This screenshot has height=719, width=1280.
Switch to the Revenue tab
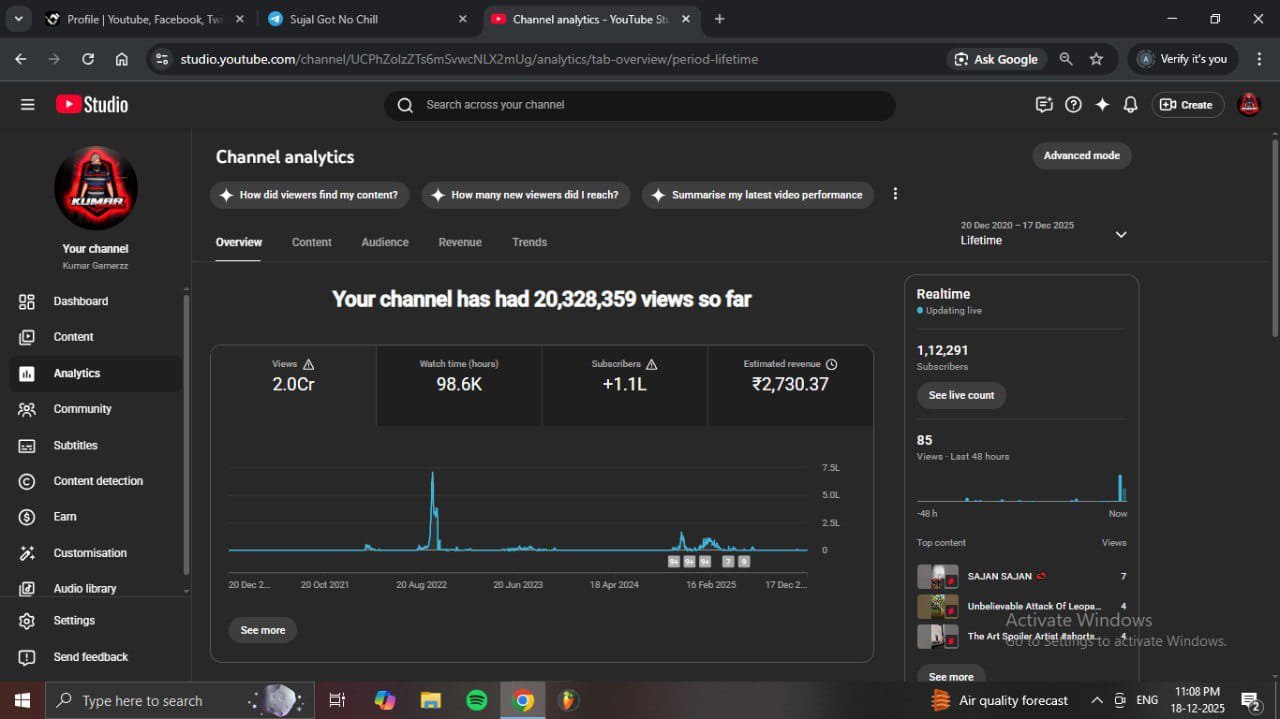[460, 242]
